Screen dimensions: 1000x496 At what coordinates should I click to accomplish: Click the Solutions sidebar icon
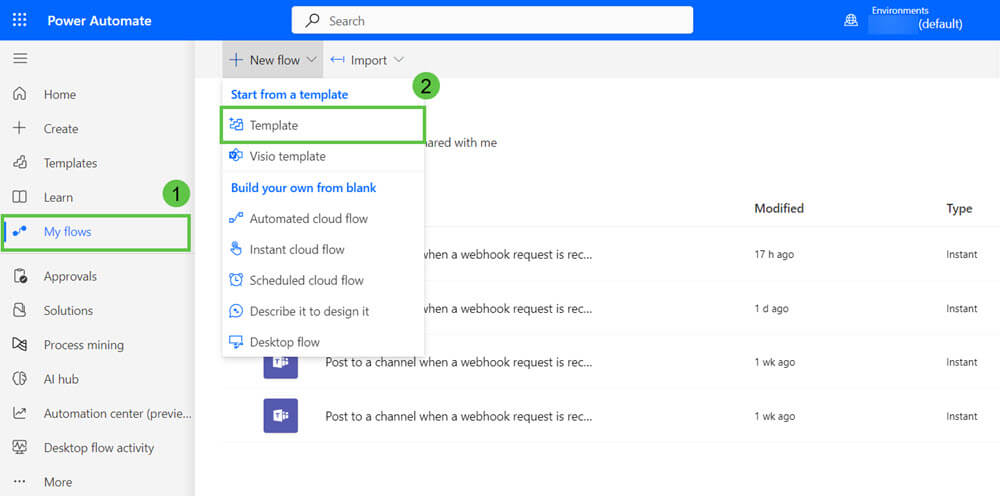20,310
